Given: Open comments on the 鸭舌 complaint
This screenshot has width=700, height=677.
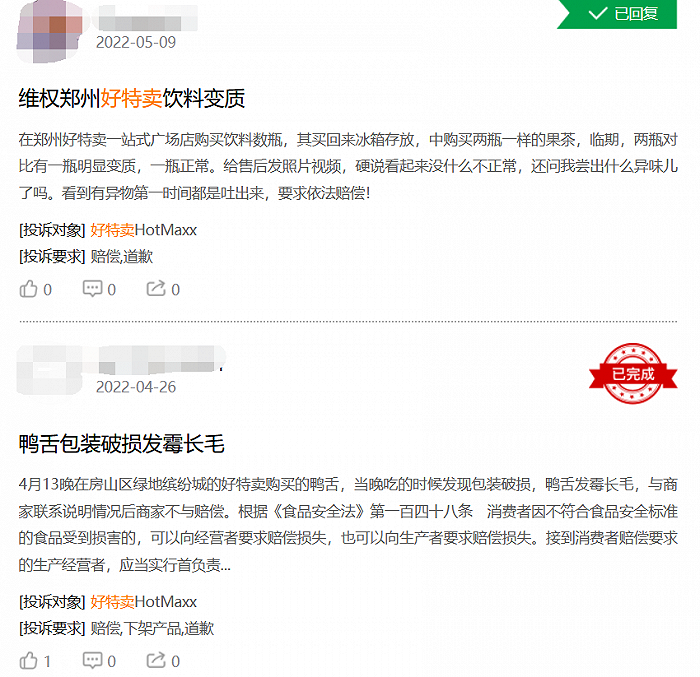Looking at the screenshot, I should (99, 660).
